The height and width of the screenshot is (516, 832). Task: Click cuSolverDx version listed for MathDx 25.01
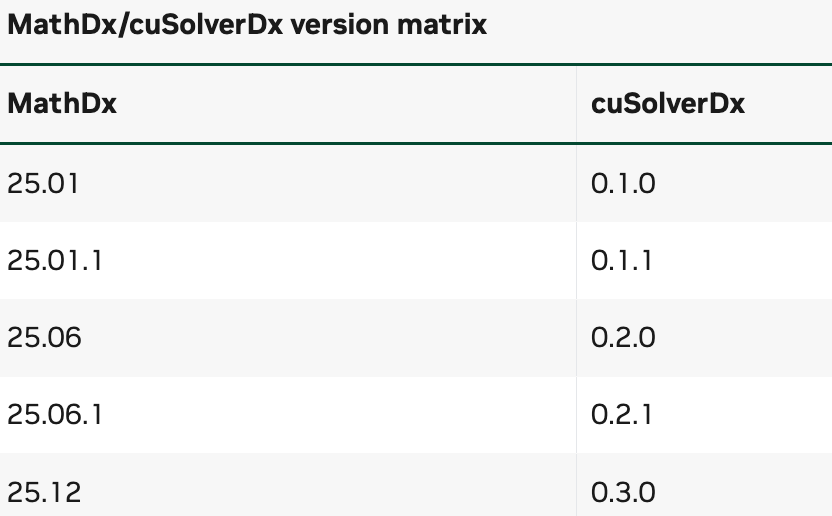coord(623,183)
